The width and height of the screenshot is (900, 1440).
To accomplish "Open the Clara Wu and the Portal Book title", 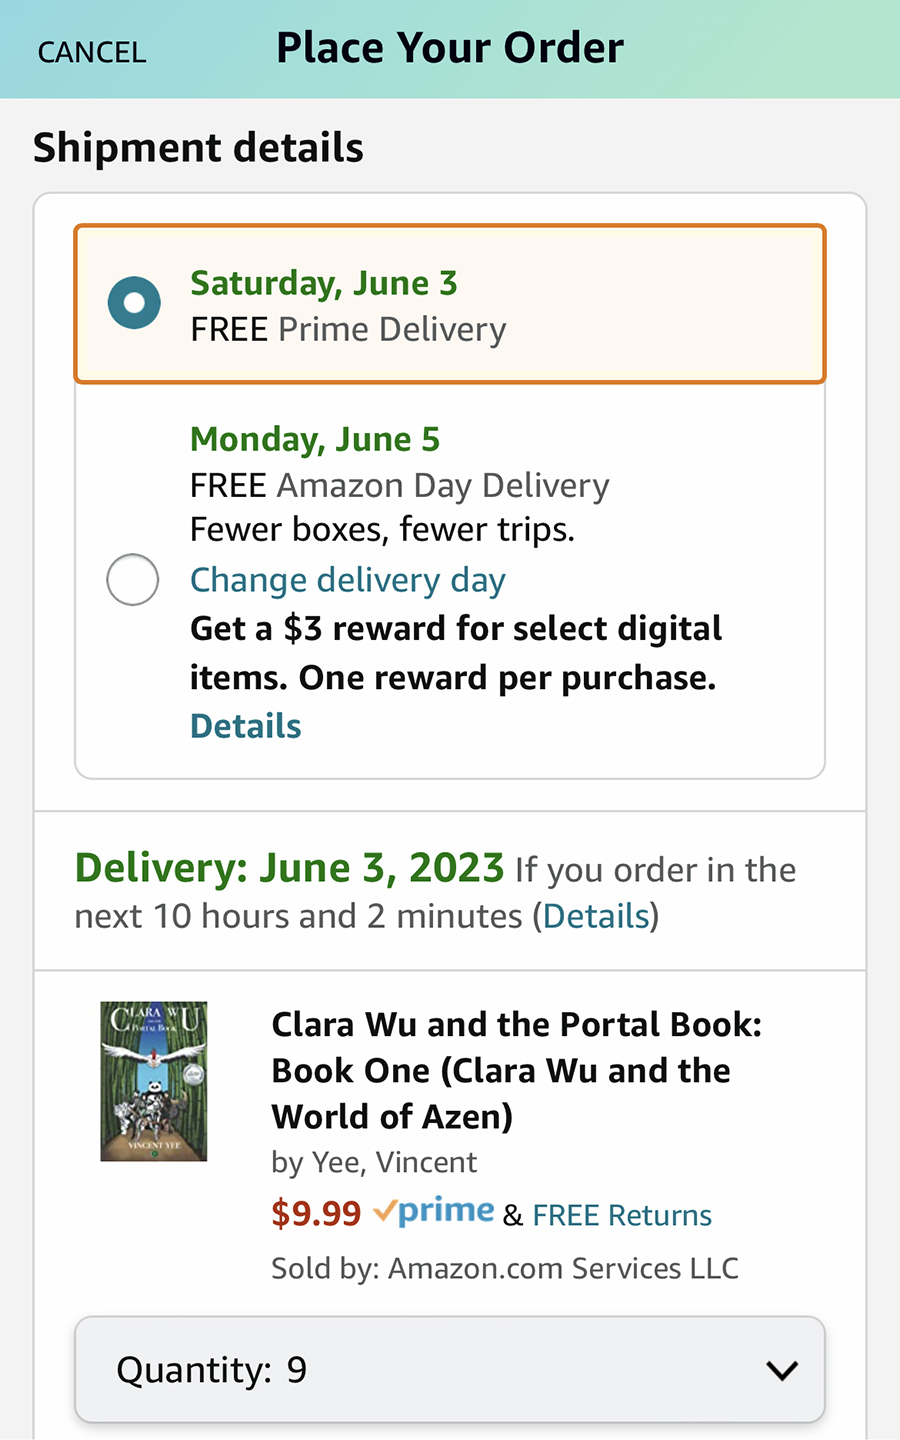I will tap(516, 1070).
